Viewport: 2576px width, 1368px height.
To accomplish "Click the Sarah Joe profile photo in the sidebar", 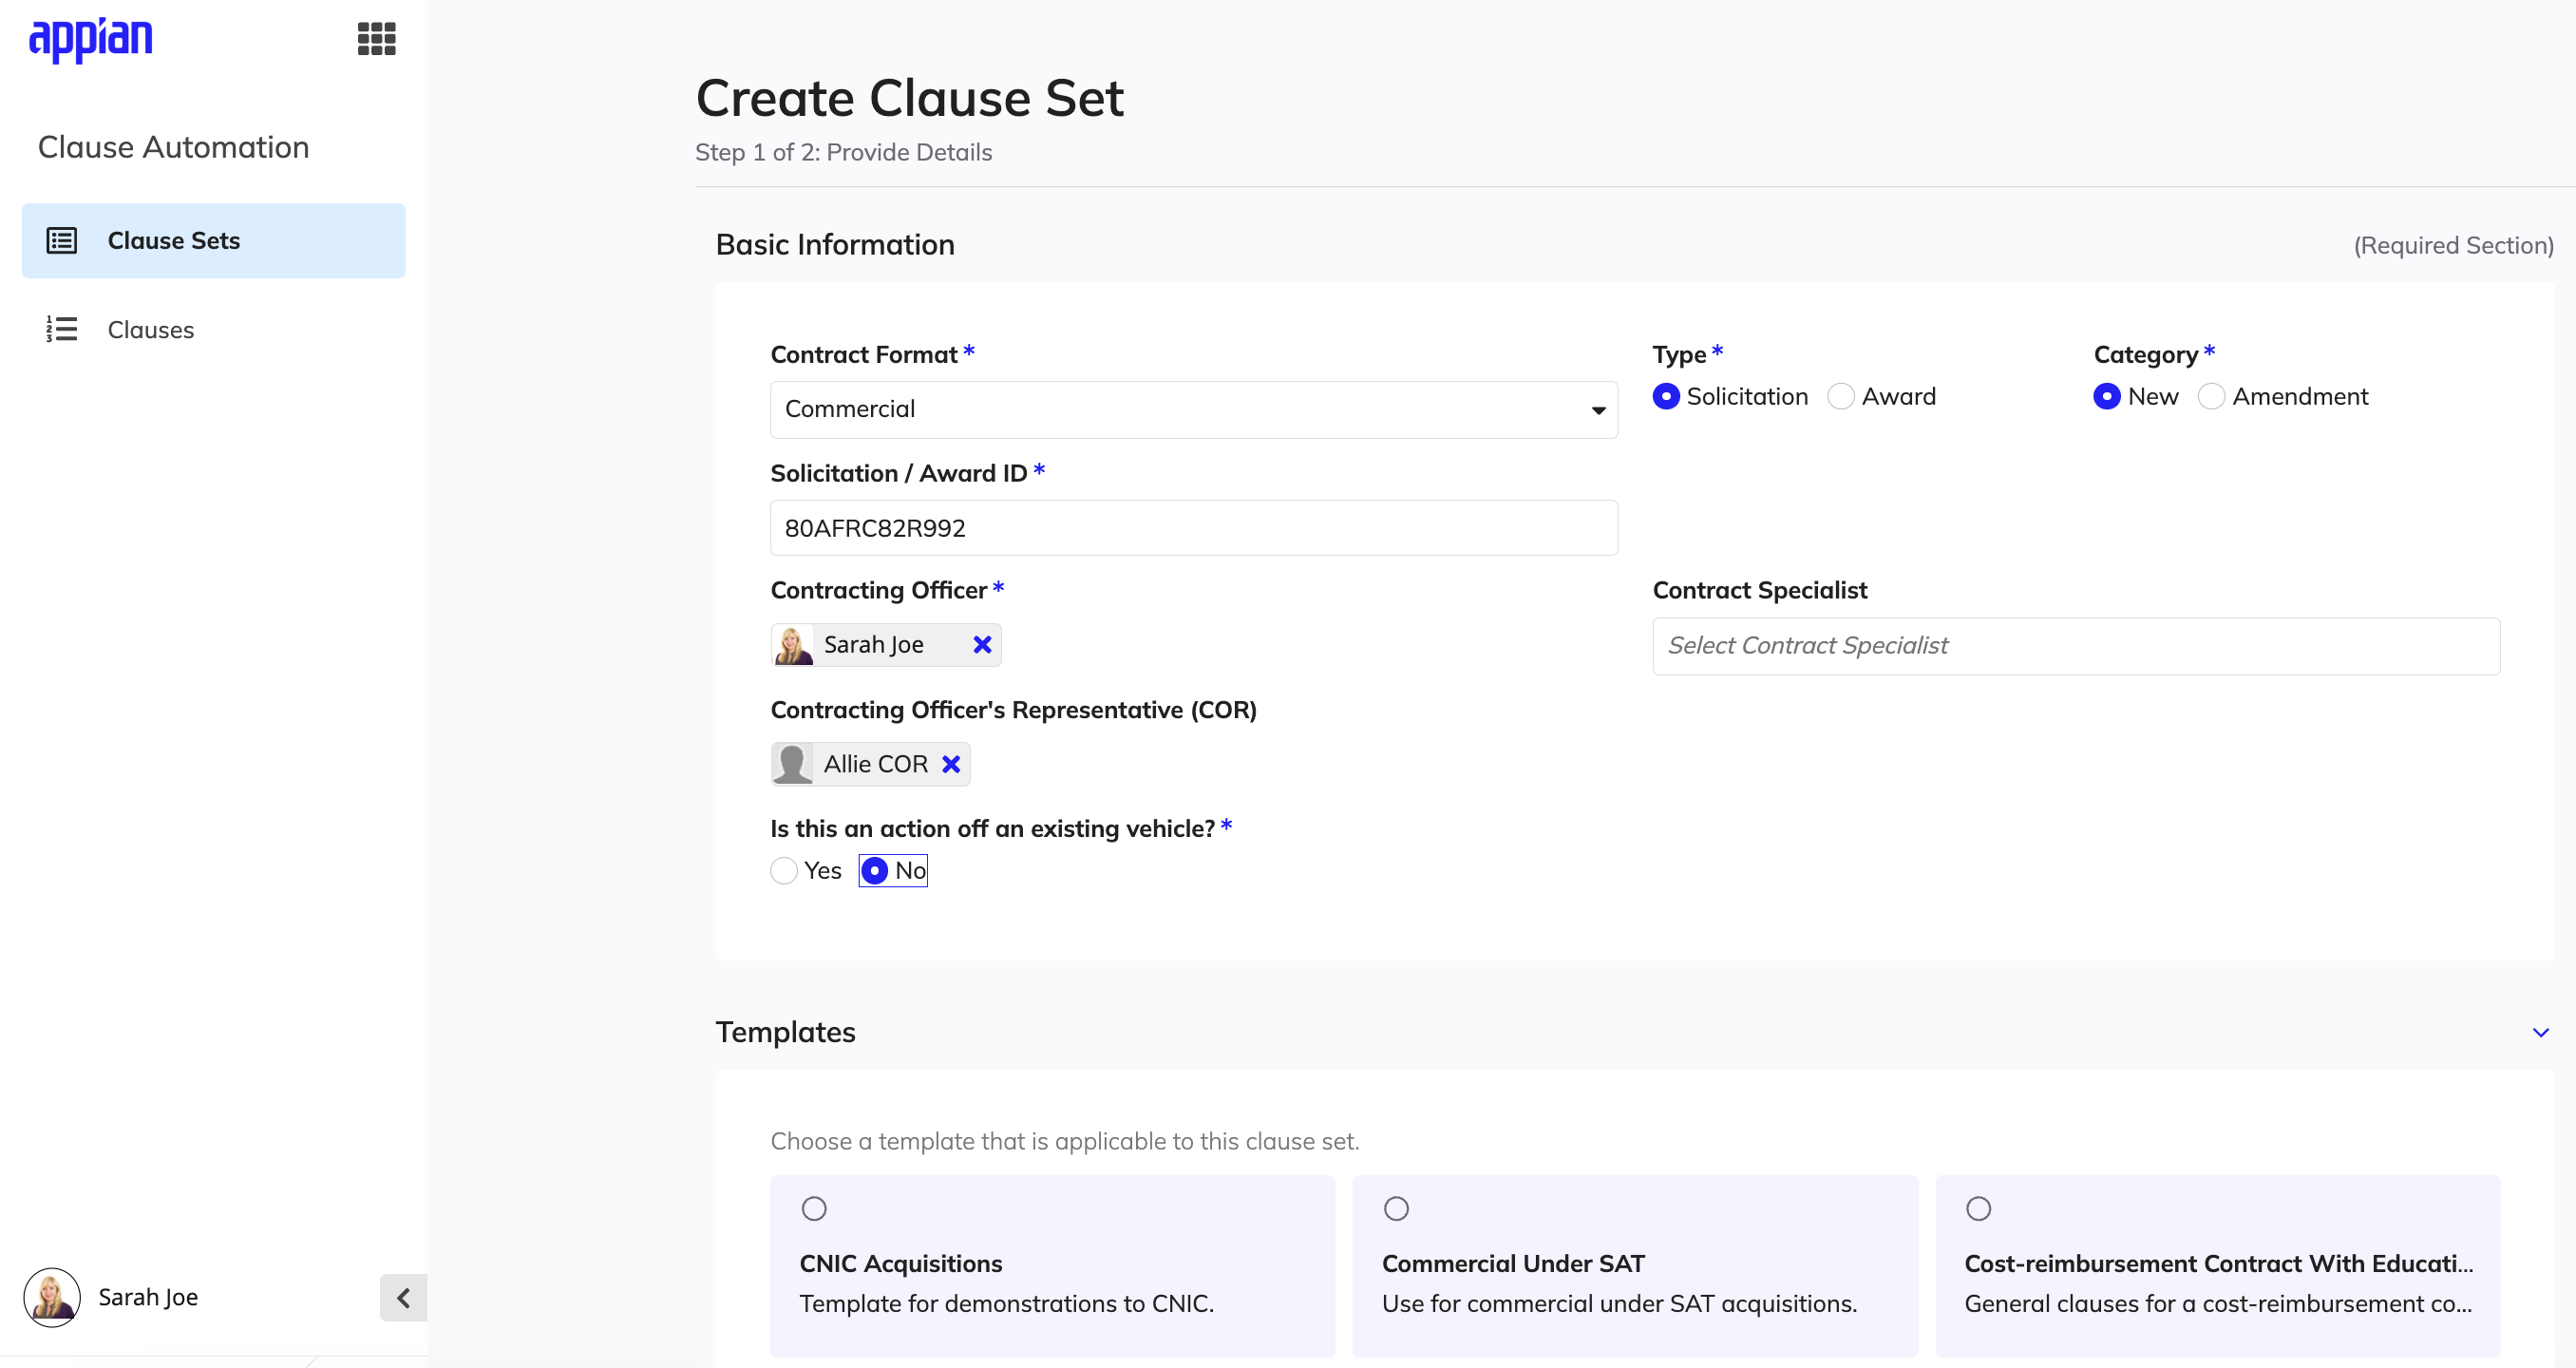I will 52,1297.
